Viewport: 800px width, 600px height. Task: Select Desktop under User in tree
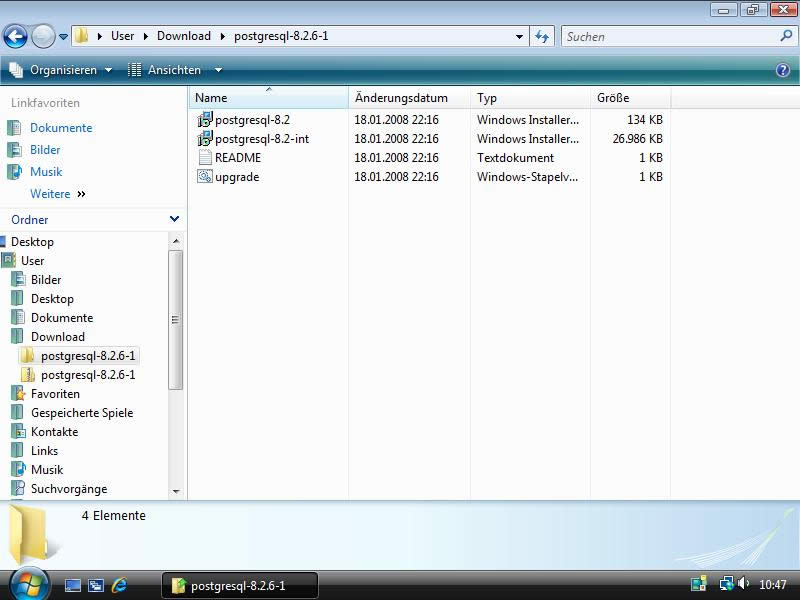click(52, 299)
